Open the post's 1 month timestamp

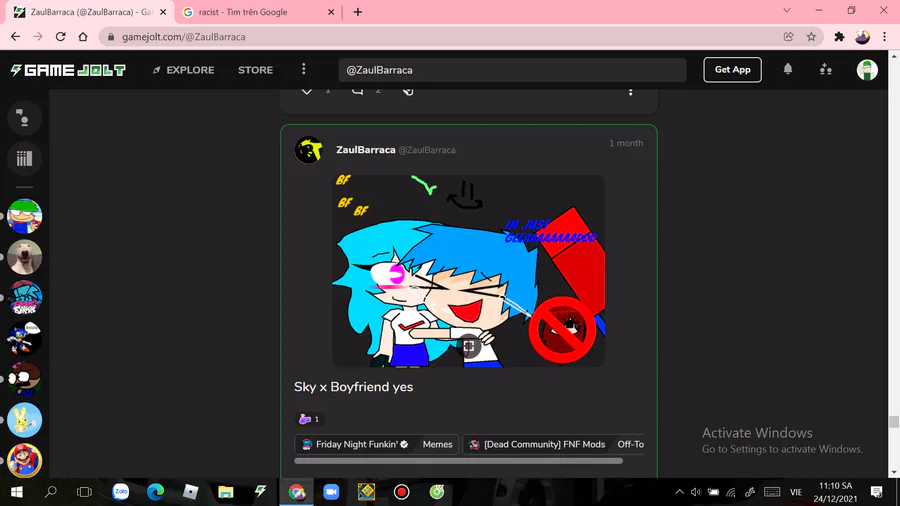[x=626, y=143]
